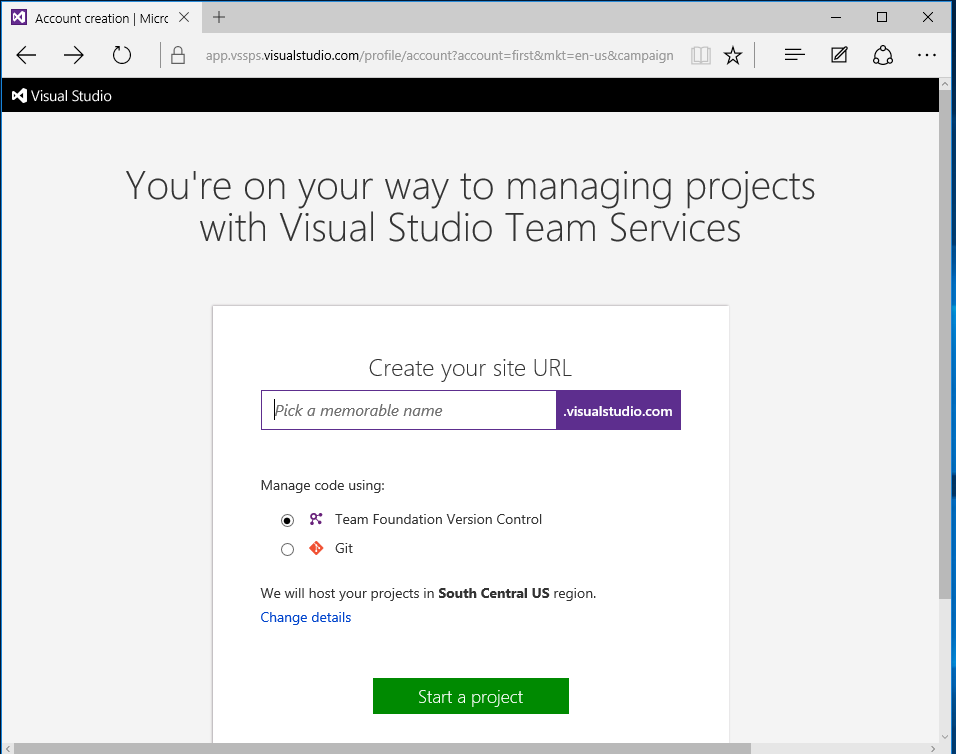Screen dimensions: 956x754
Task: Click the Visual Studio logo in the header
Action: (19, 95)
